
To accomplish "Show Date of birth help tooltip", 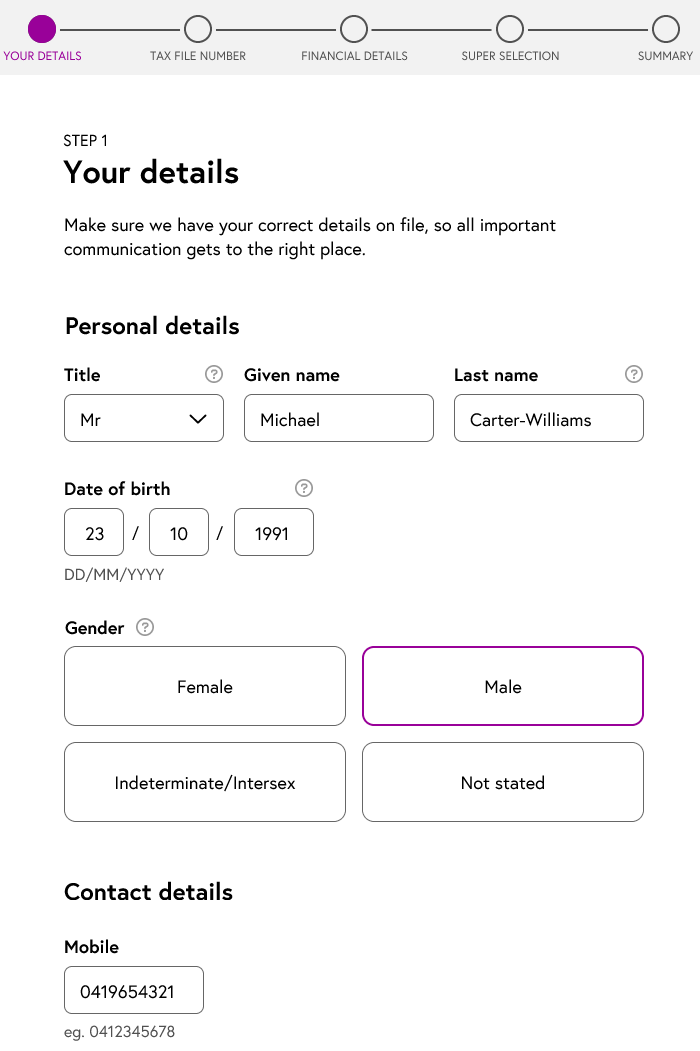I will [x=304, y=488].
